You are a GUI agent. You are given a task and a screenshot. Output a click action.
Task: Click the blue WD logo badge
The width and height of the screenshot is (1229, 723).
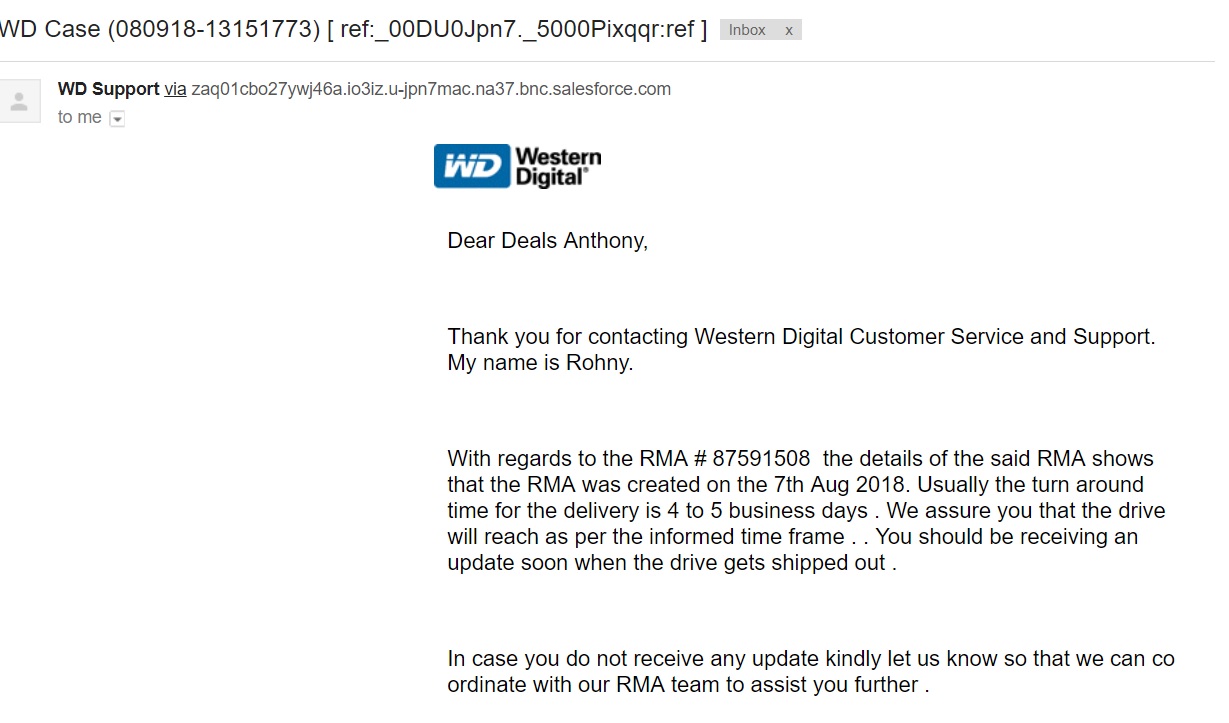click(x=472, y=166)
